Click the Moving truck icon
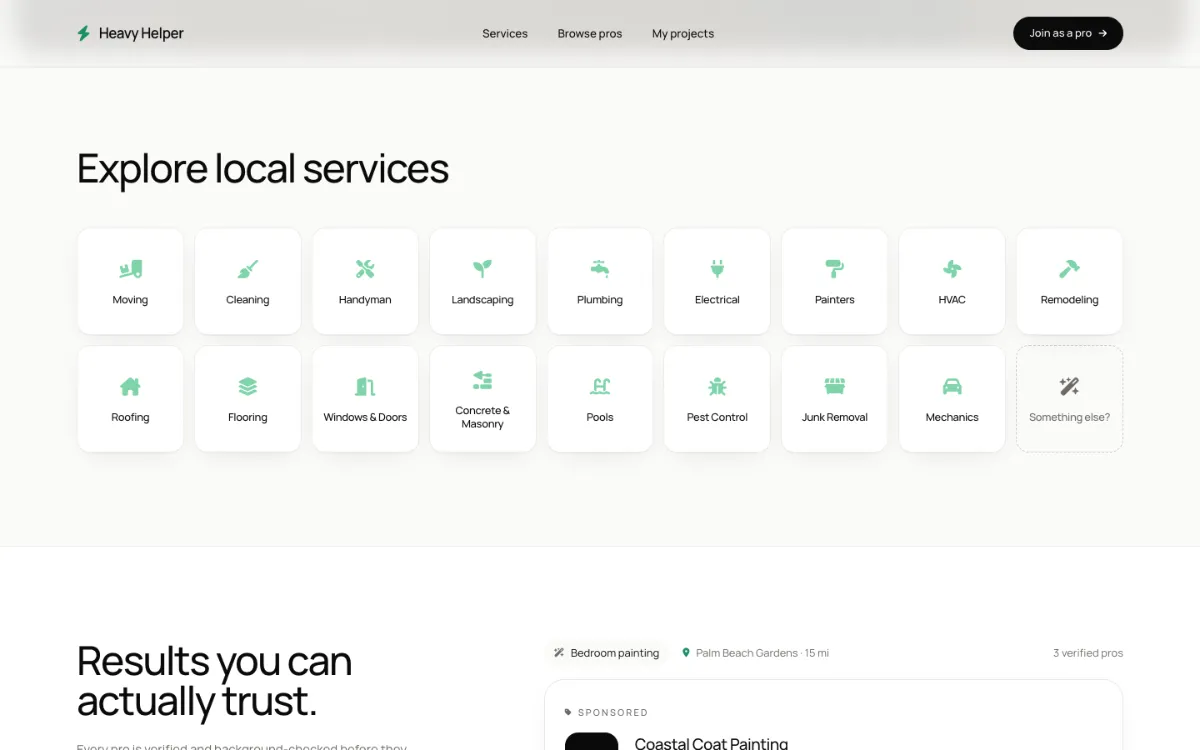Image resolution: width=1200 pixels, height=750 pixels. (130, 269)
